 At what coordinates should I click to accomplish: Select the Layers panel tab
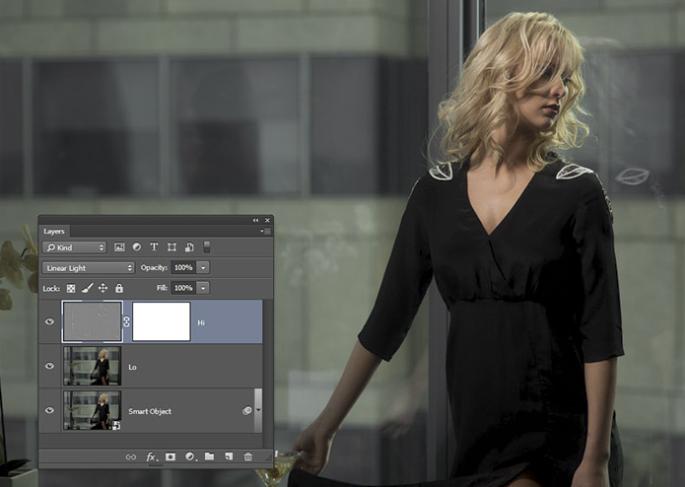54,231
